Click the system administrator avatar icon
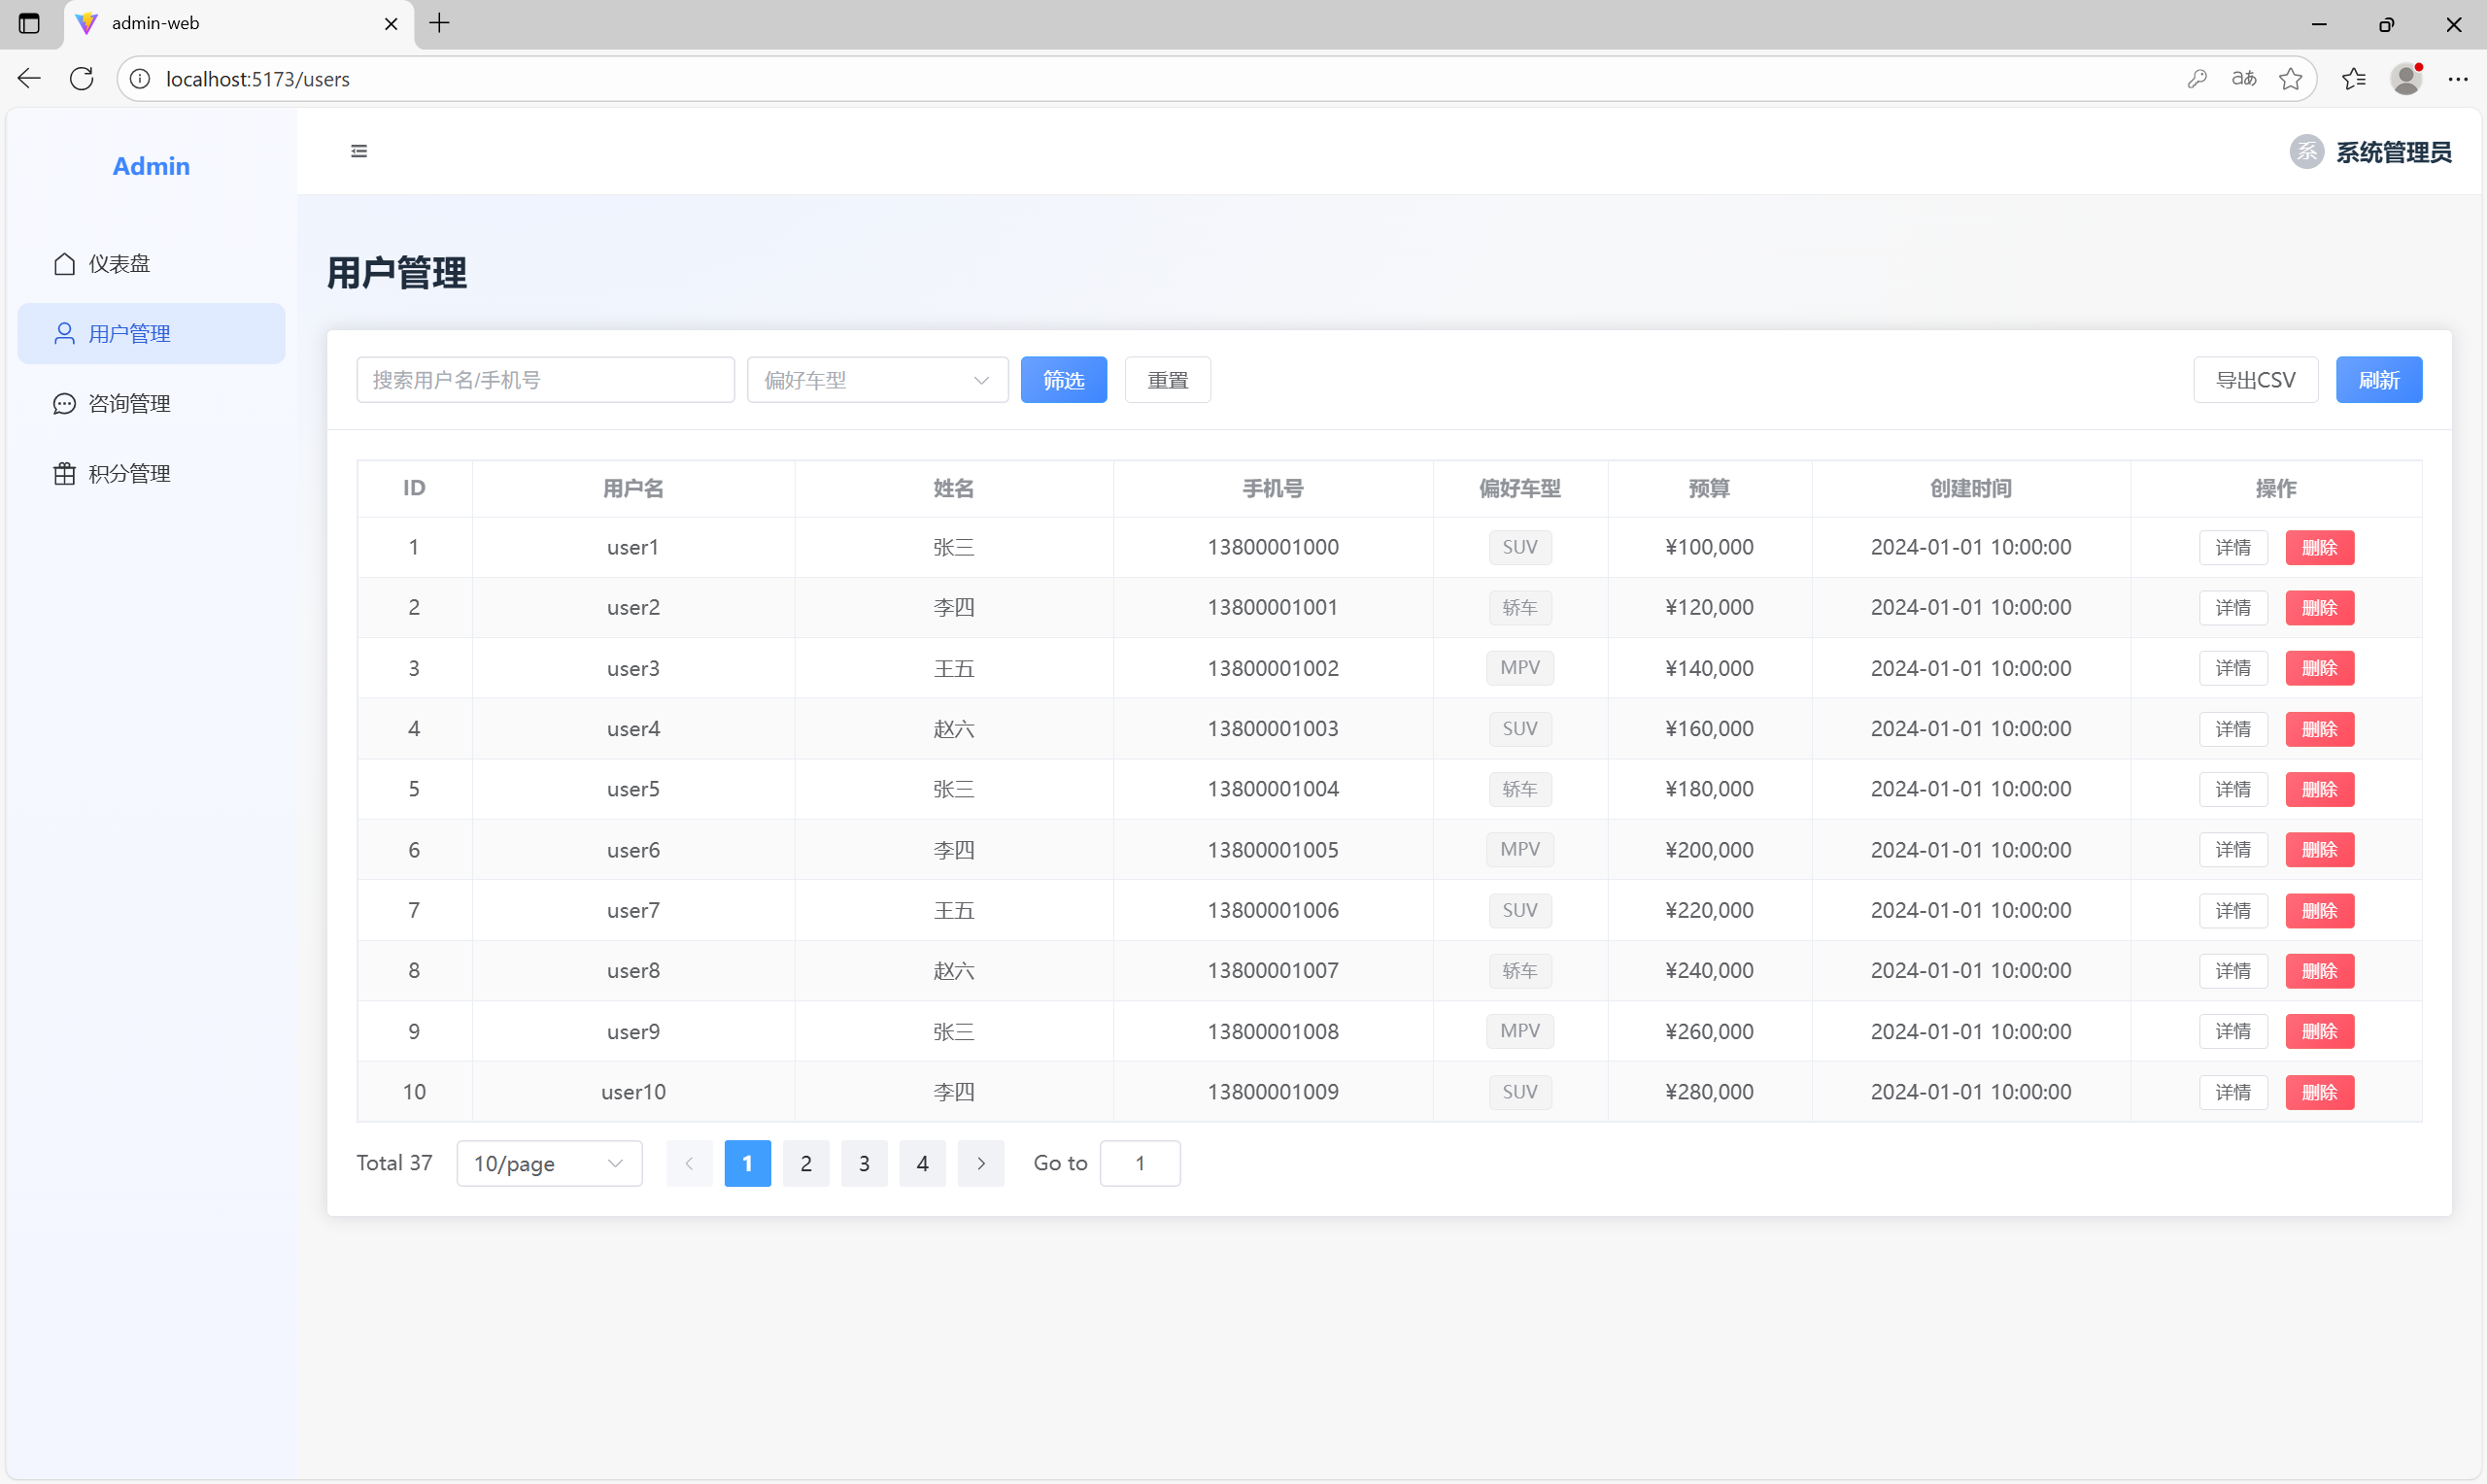Screen dimensions: 2487x1484 (x=2306, y=152)
